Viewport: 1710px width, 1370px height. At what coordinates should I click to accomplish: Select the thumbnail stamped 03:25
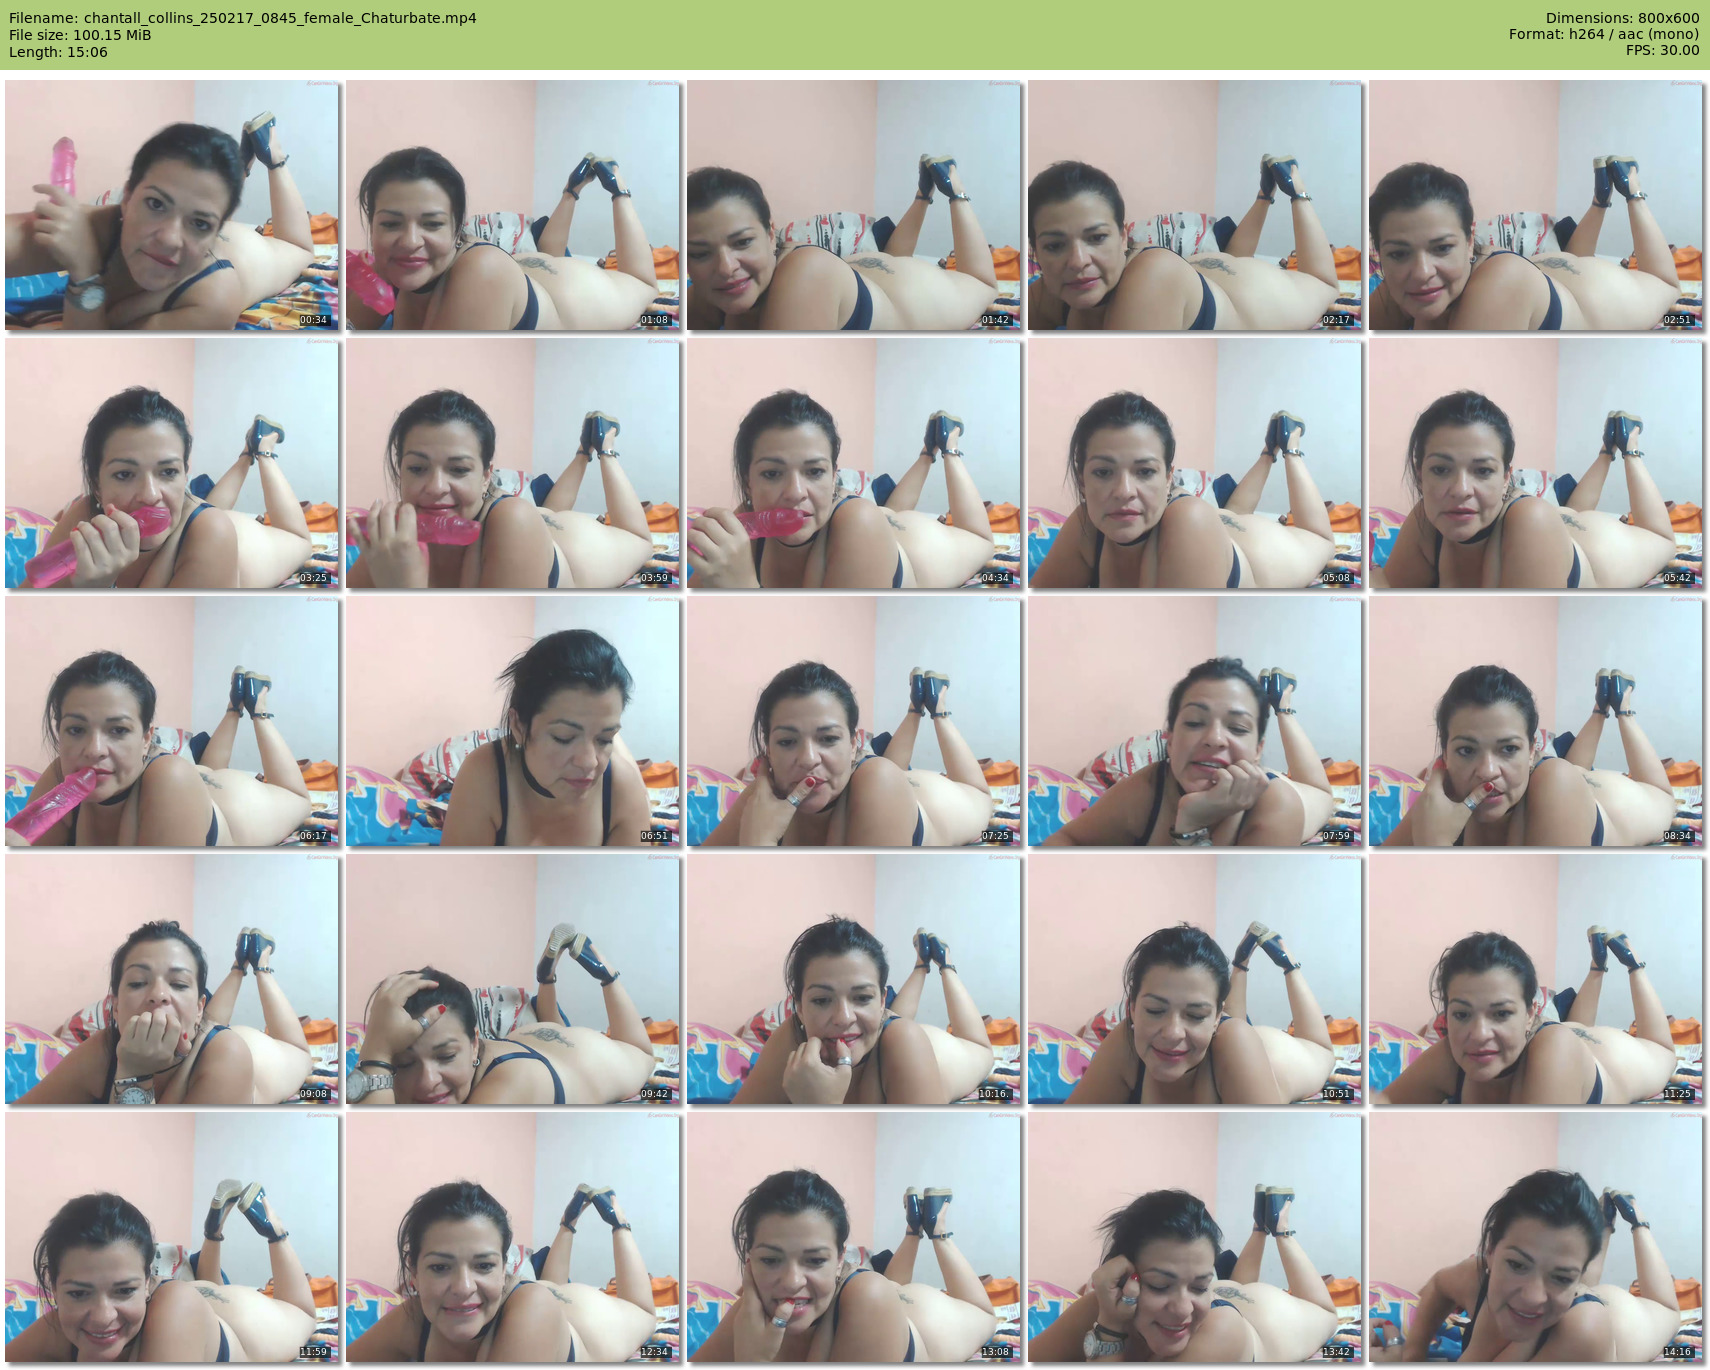point(172,463)
